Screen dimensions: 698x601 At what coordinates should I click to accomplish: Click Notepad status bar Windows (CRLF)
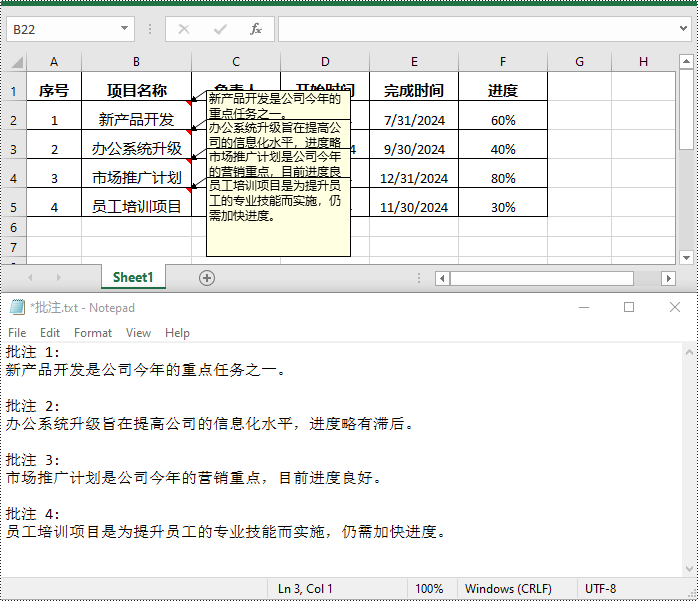(x=508, y=589)
